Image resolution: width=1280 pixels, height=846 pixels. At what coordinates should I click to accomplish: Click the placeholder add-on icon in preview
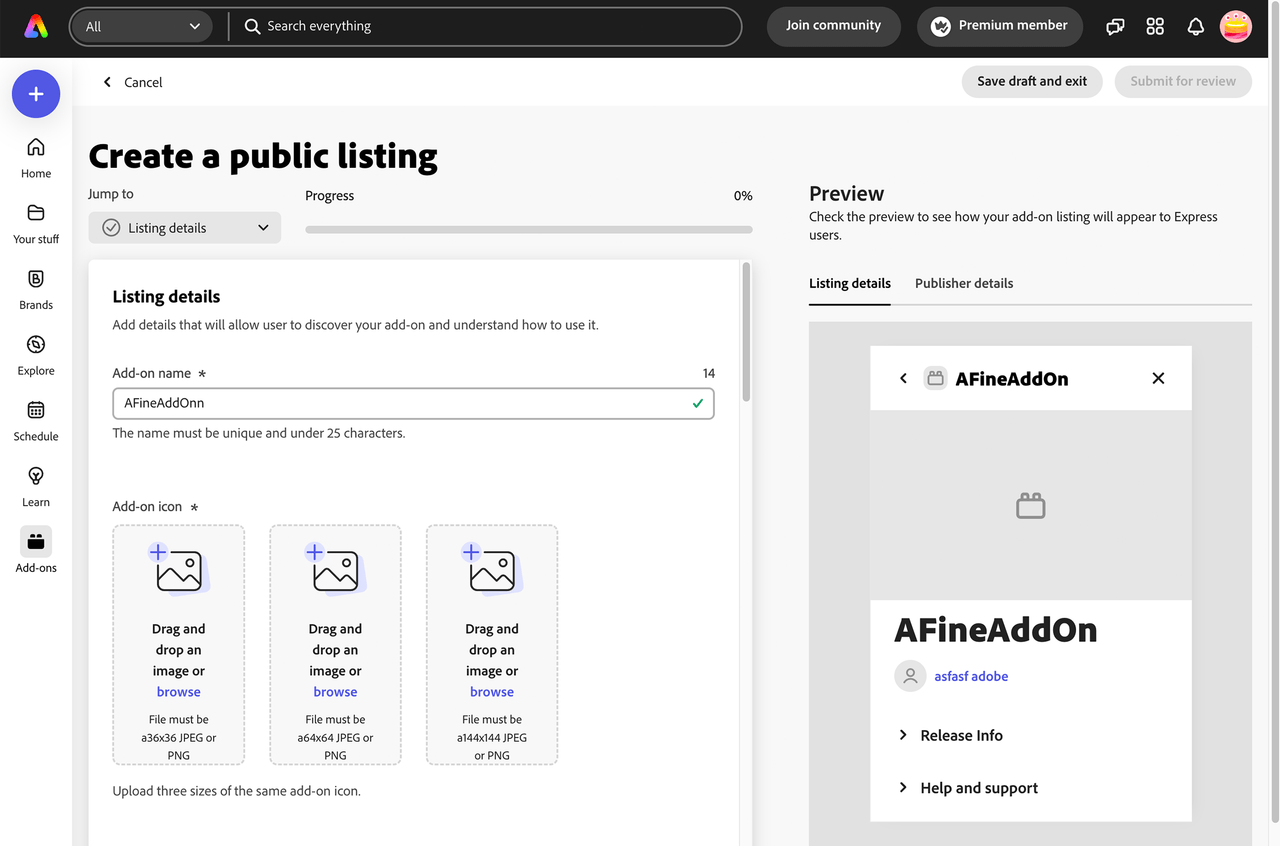1030,505
